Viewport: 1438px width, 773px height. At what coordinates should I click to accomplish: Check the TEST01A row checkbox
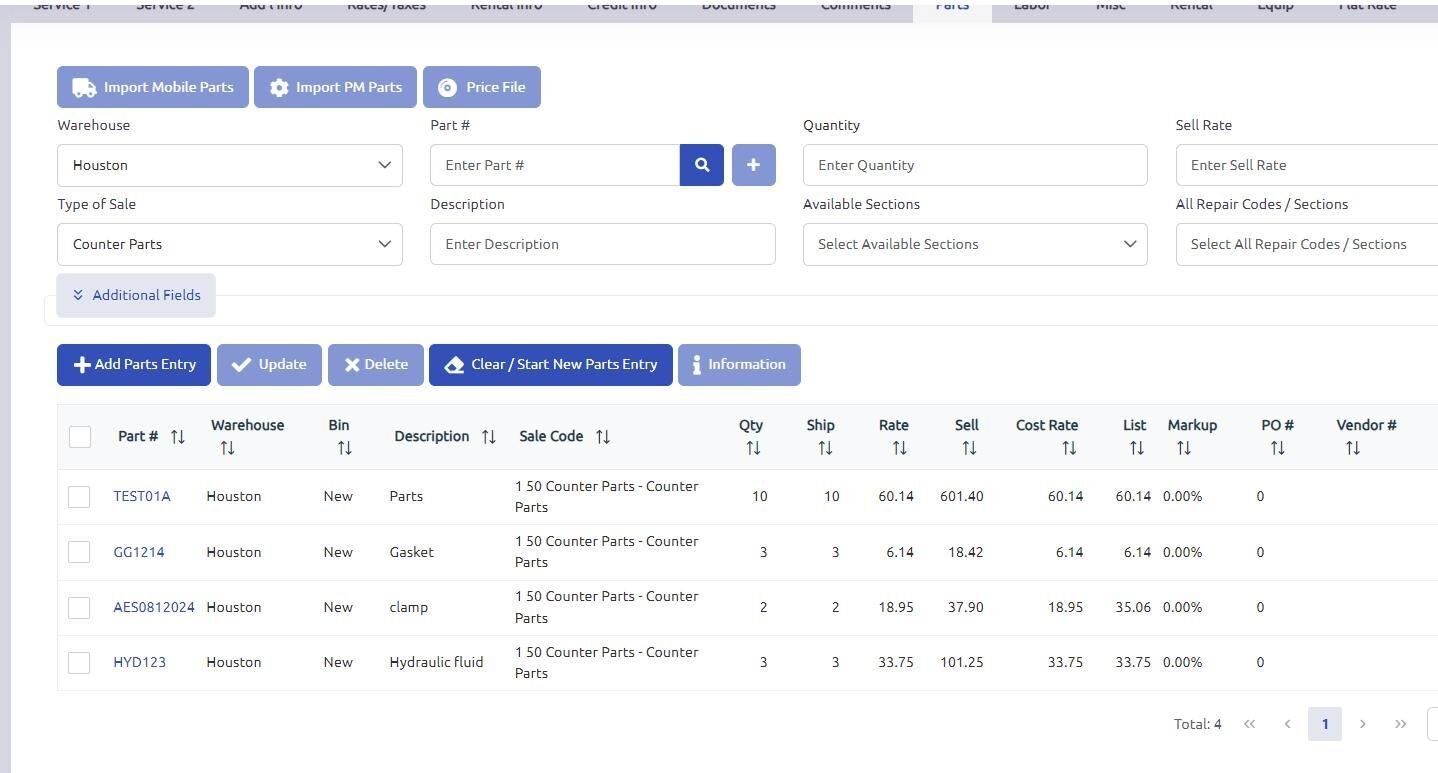[79, 497]
